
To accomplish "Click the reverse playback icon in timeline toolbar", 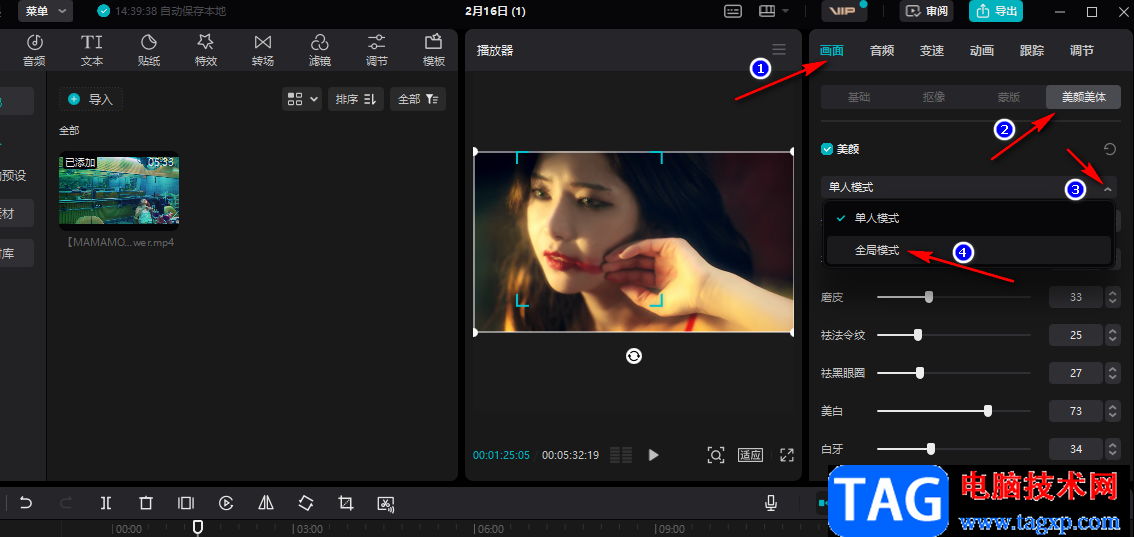I will pyautogui.click(x=226, y=503).
